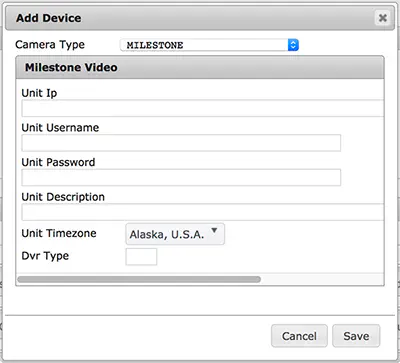
Task: Open the Camera Type MILESTONE dropdown
Action: pyautogui.click(x=209, y=45)
